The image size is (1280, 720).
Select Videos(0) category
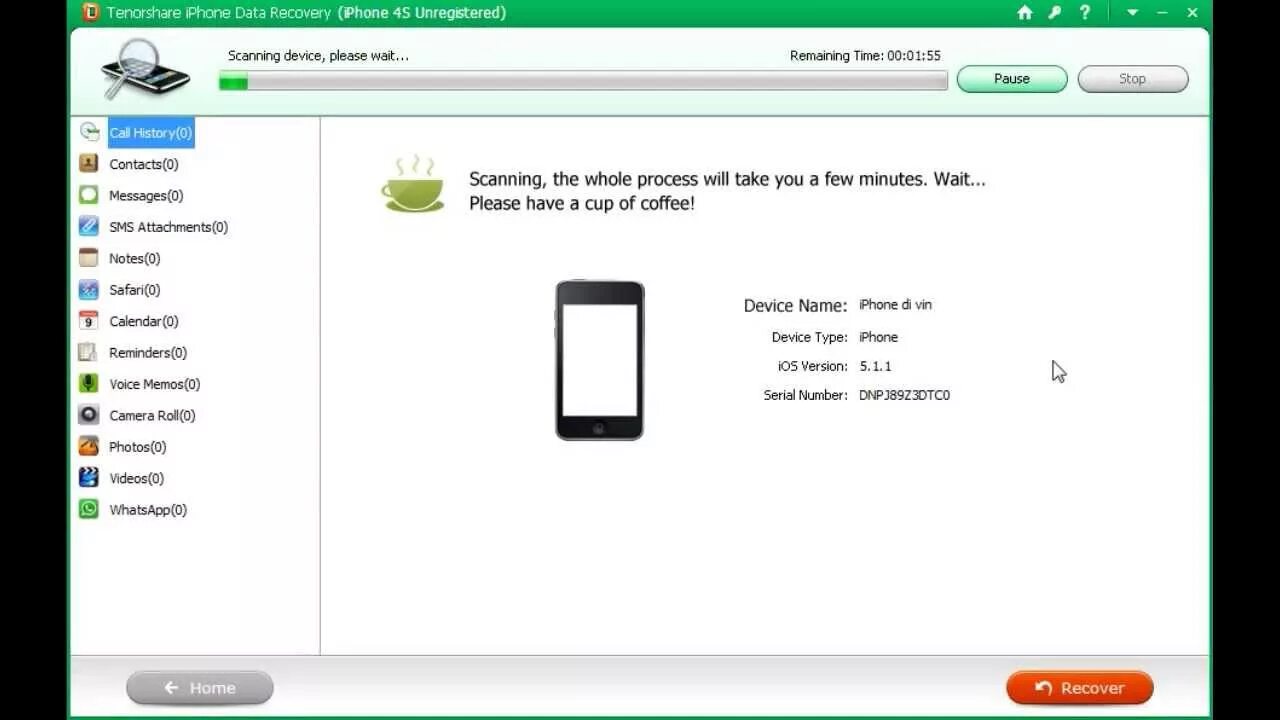(137, 478)
